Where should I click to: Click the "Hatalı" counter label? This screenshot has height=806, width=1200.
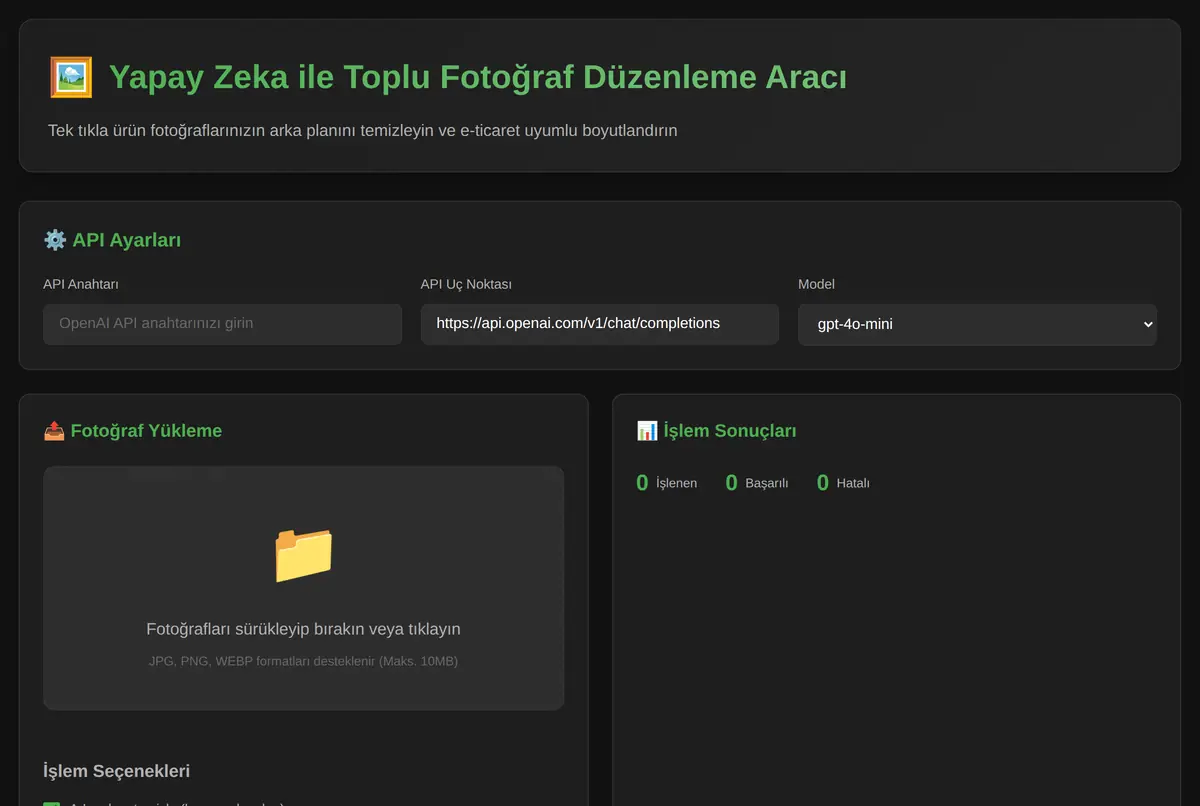[x=853, y=483]
